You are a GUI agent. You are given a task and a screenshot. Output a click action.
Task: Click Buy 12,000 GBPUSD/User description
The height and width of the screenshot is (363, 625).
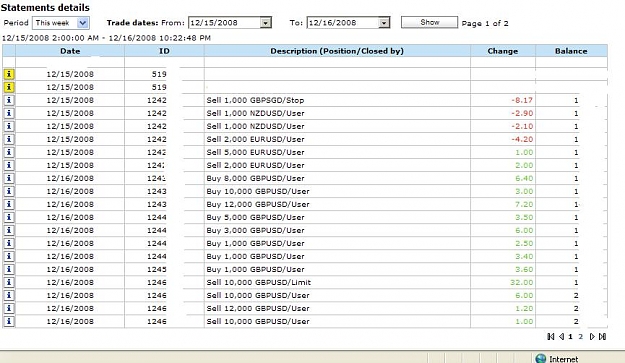258,204
